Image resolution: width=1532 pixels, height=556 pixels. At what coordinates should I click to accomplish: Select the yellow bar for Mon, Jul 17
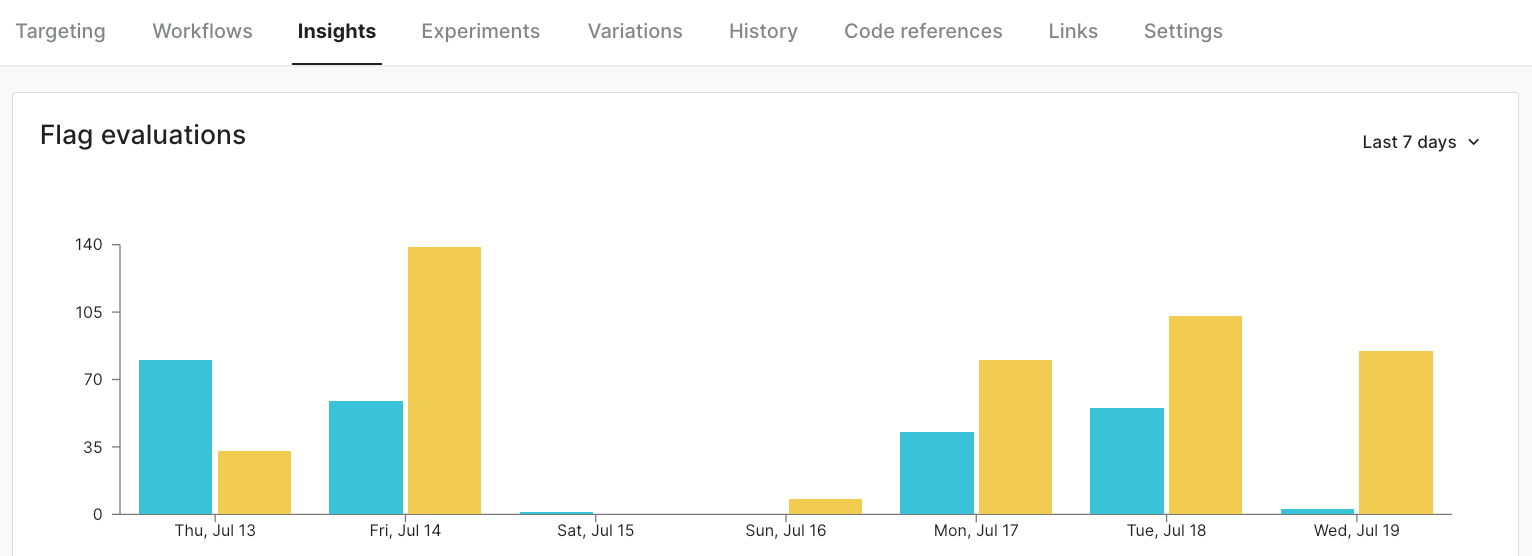point(1015,437)
